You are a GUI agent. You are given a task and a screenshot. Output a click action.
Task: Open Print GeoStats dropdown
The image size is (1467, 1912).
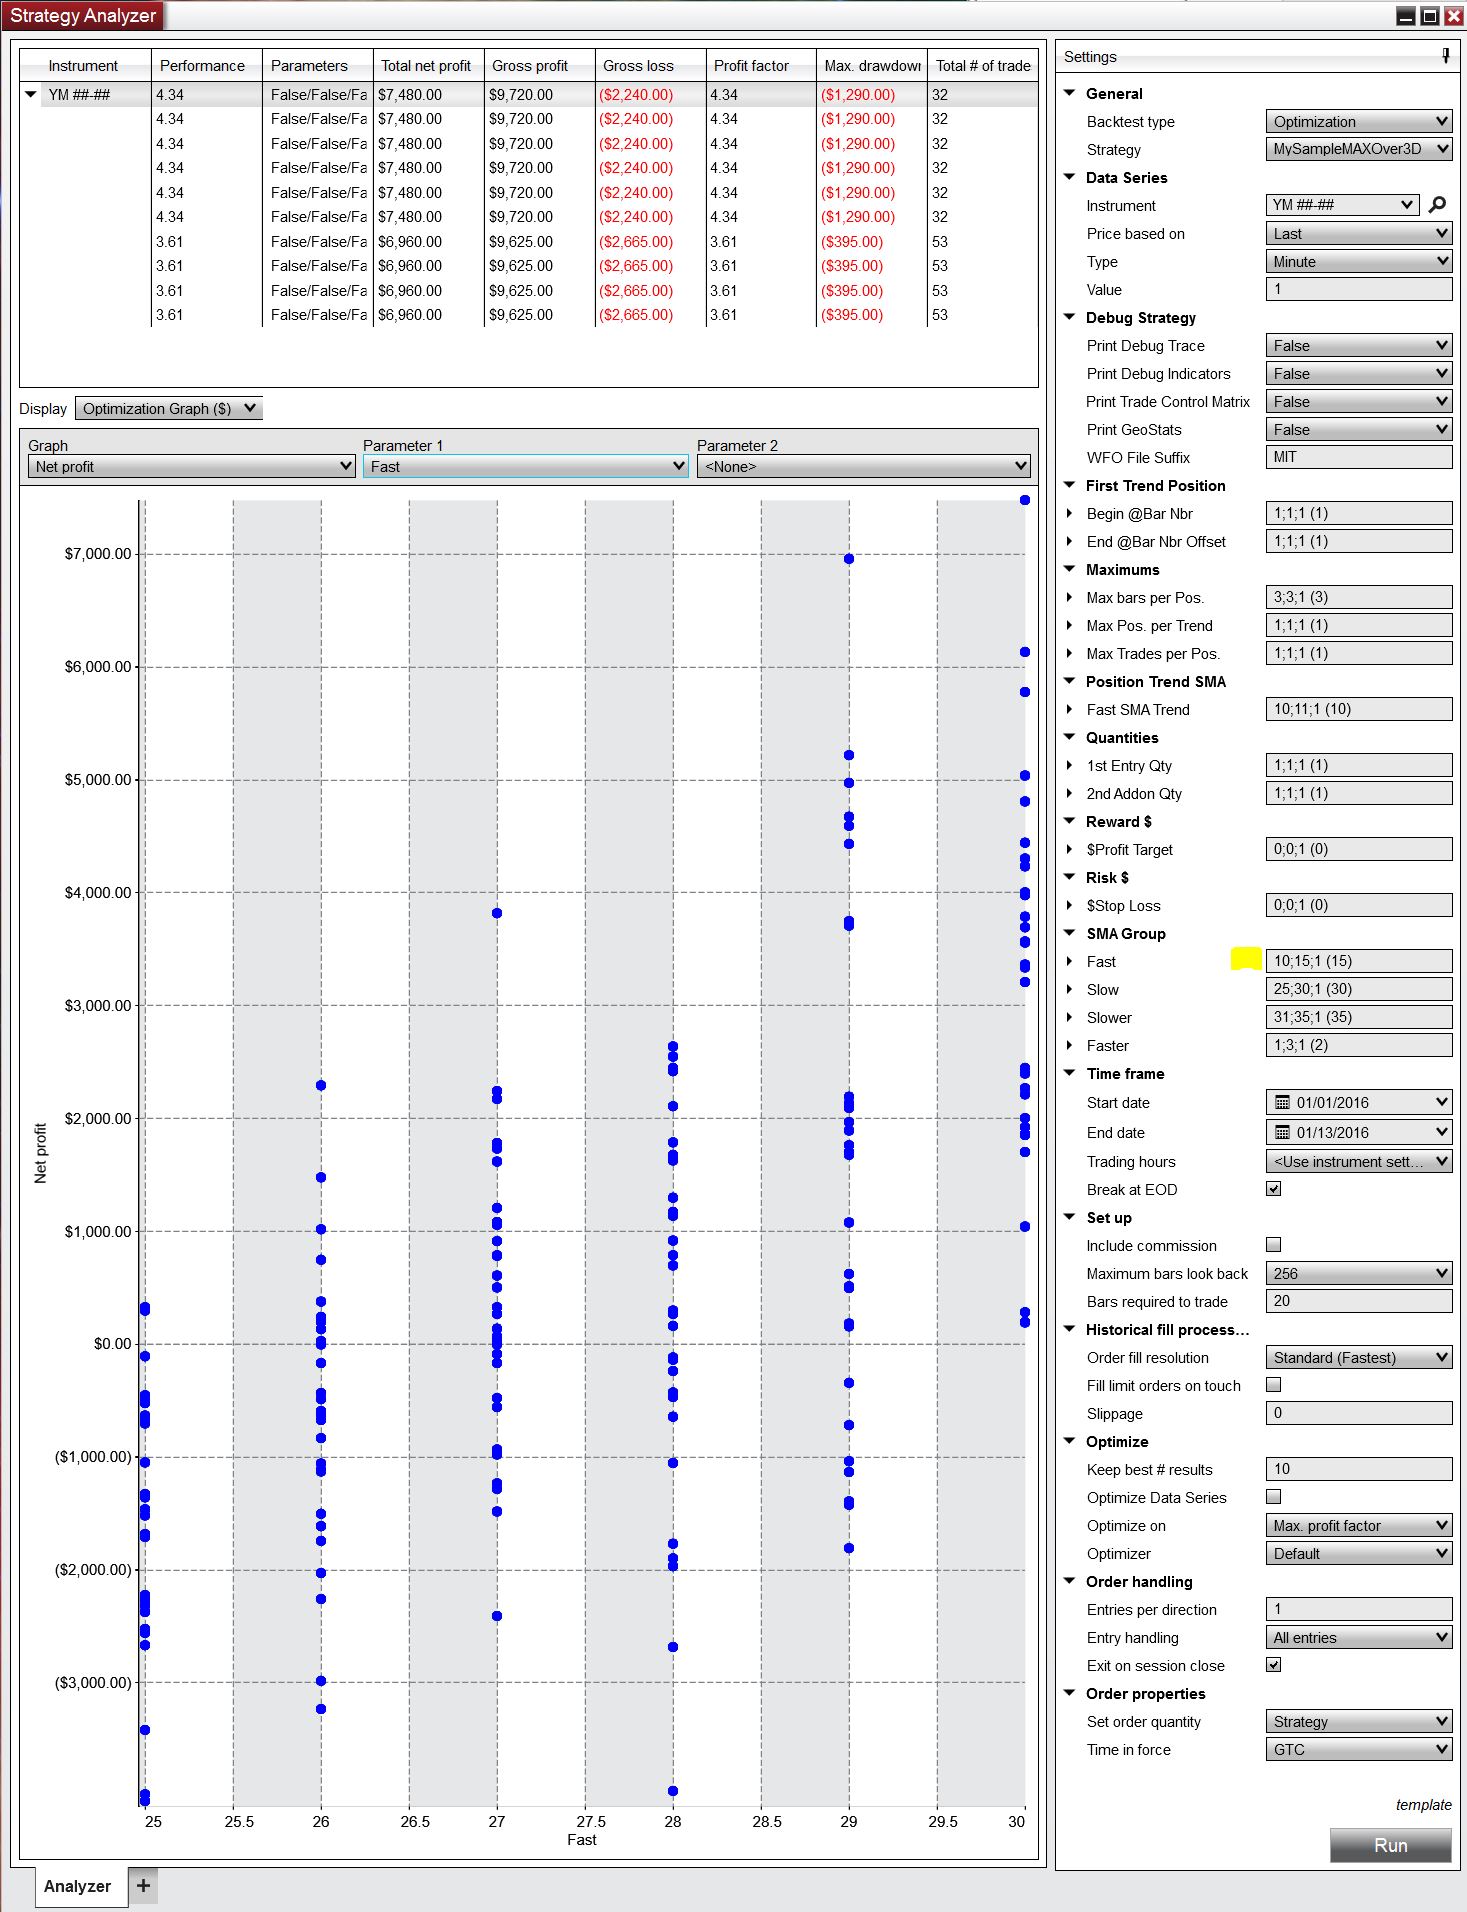click(1358, 429)
